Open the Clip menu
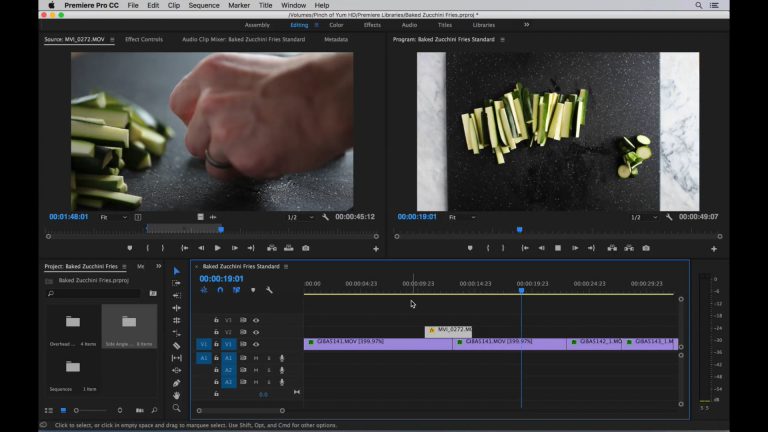The image size is (768, 432). tap(174, 5)
